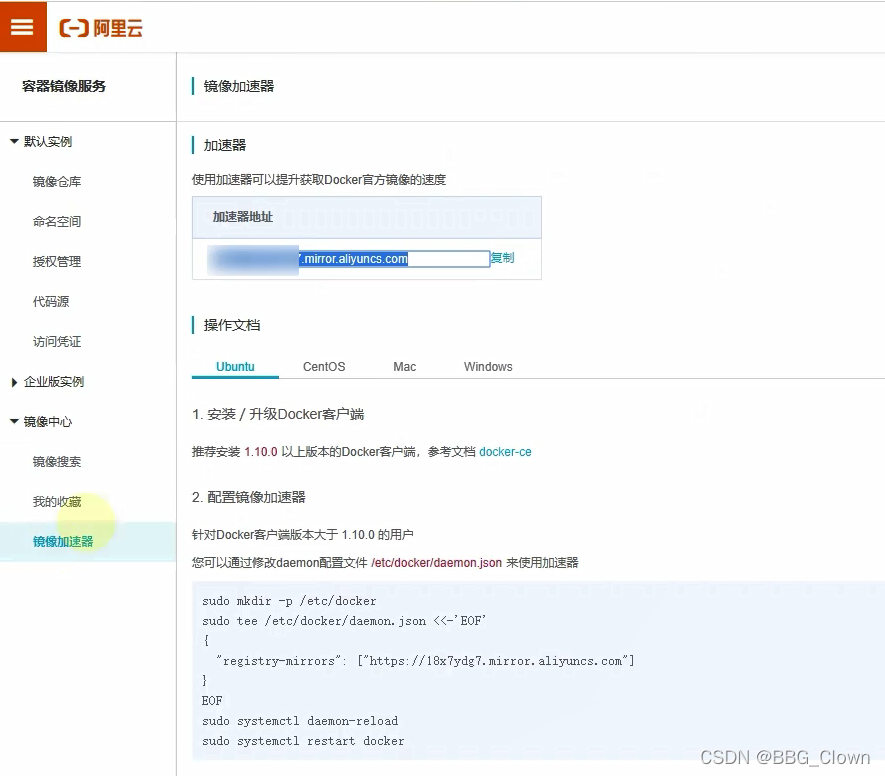Click the accelerator address input field
885x776 pixels.
(x=349, y=259)
